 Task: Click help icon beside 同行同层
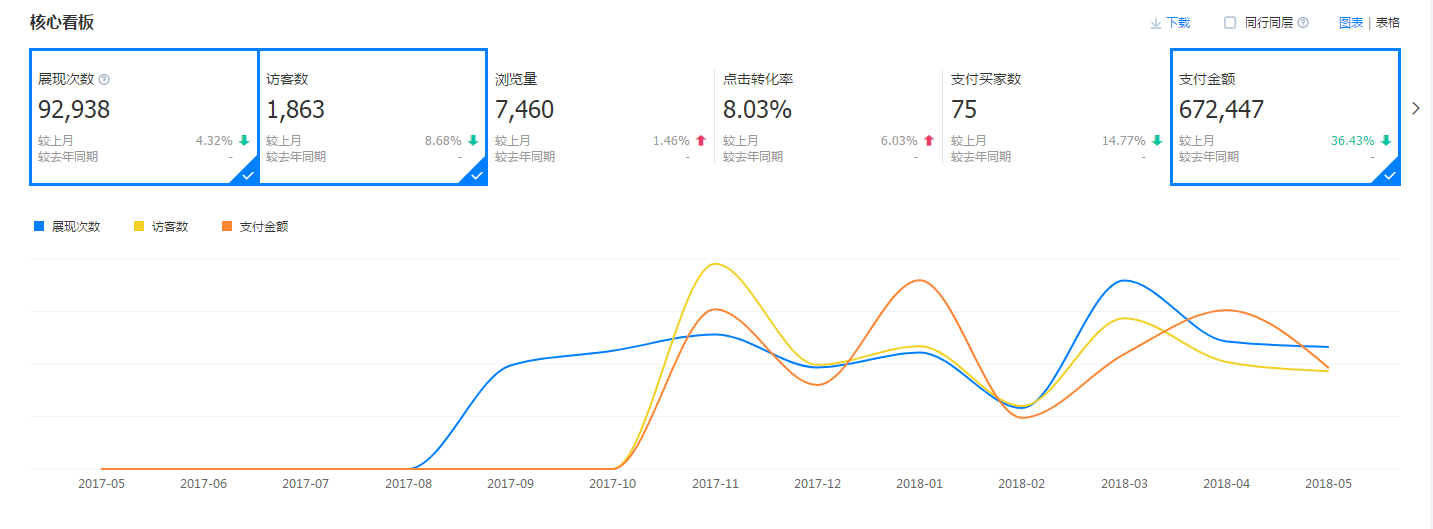1303,23
